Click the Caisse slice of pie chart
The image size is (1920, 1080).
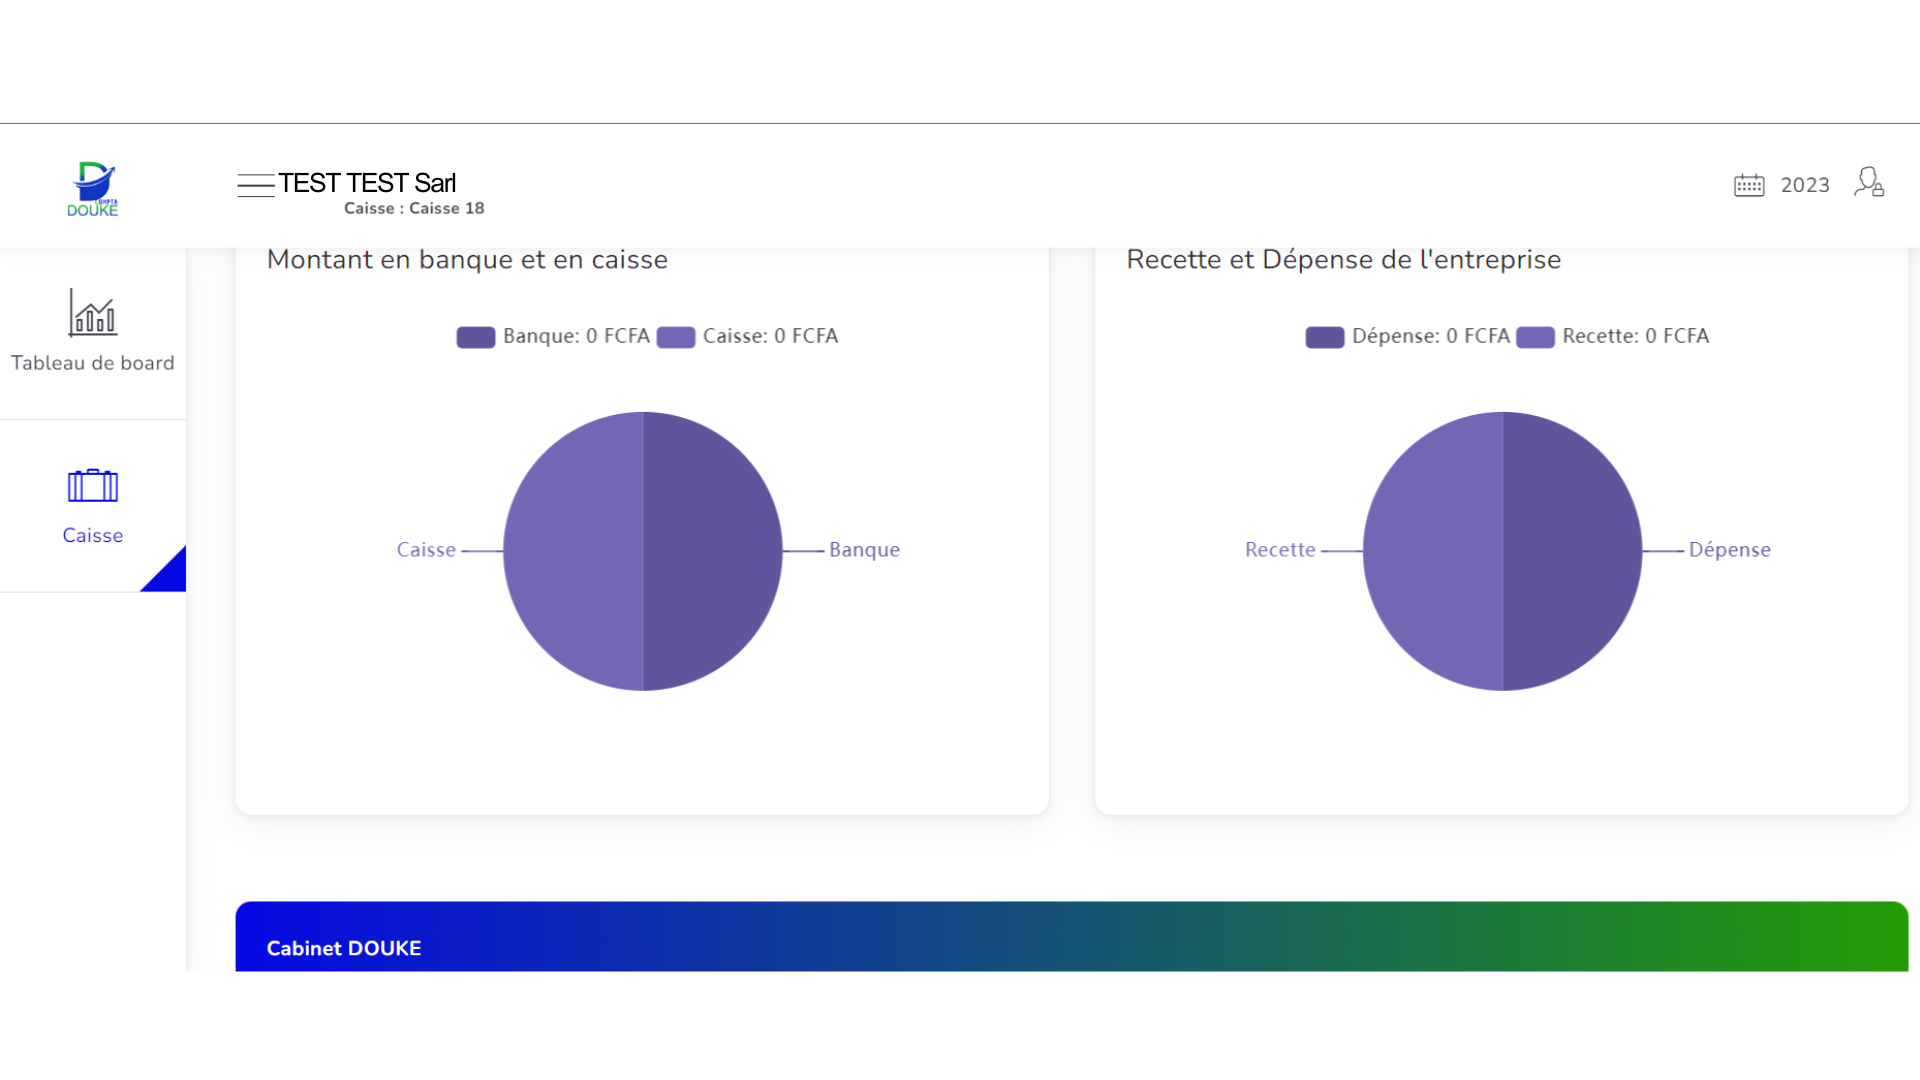[573, 551]
